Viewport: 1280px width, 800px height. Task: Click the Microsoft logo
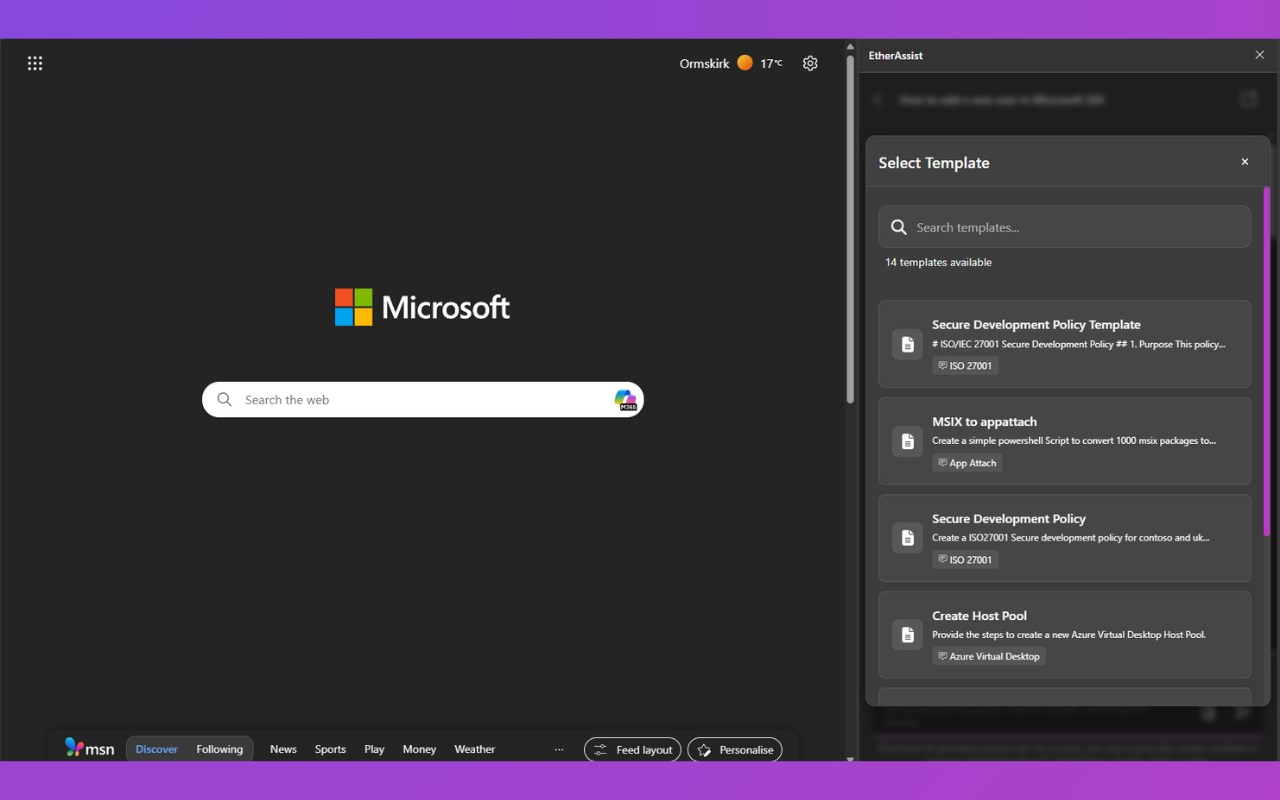coord(422,307)
